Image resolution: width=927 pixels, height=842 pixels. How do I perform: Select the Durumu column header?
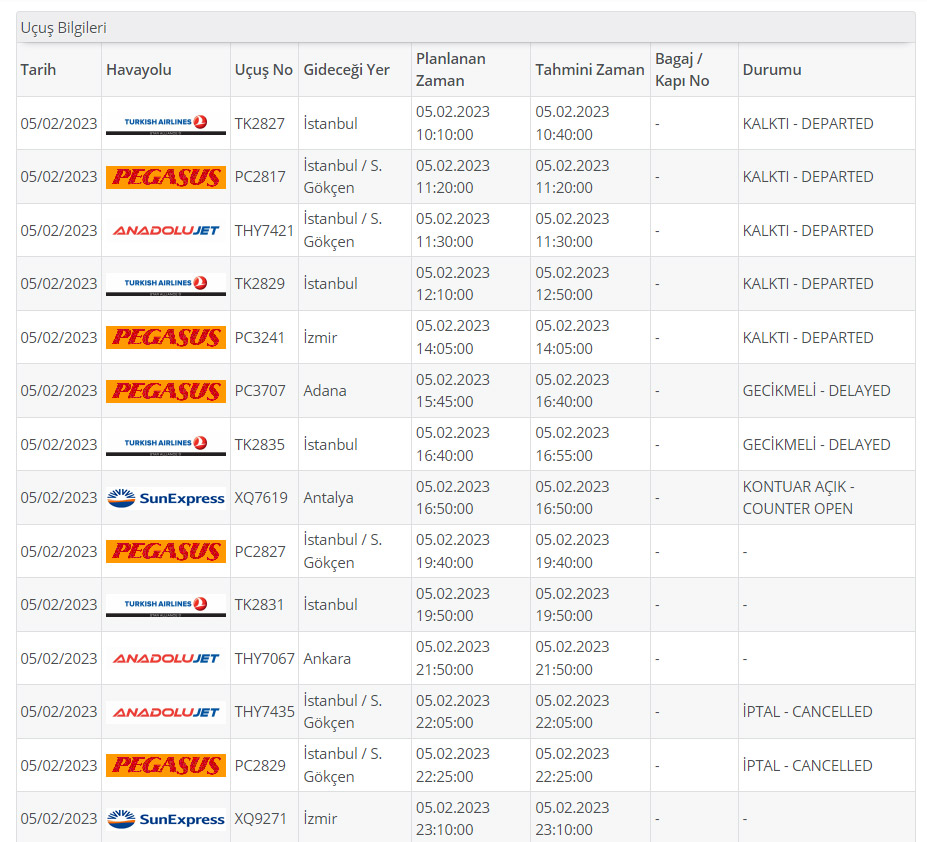[x=771, y=70]
